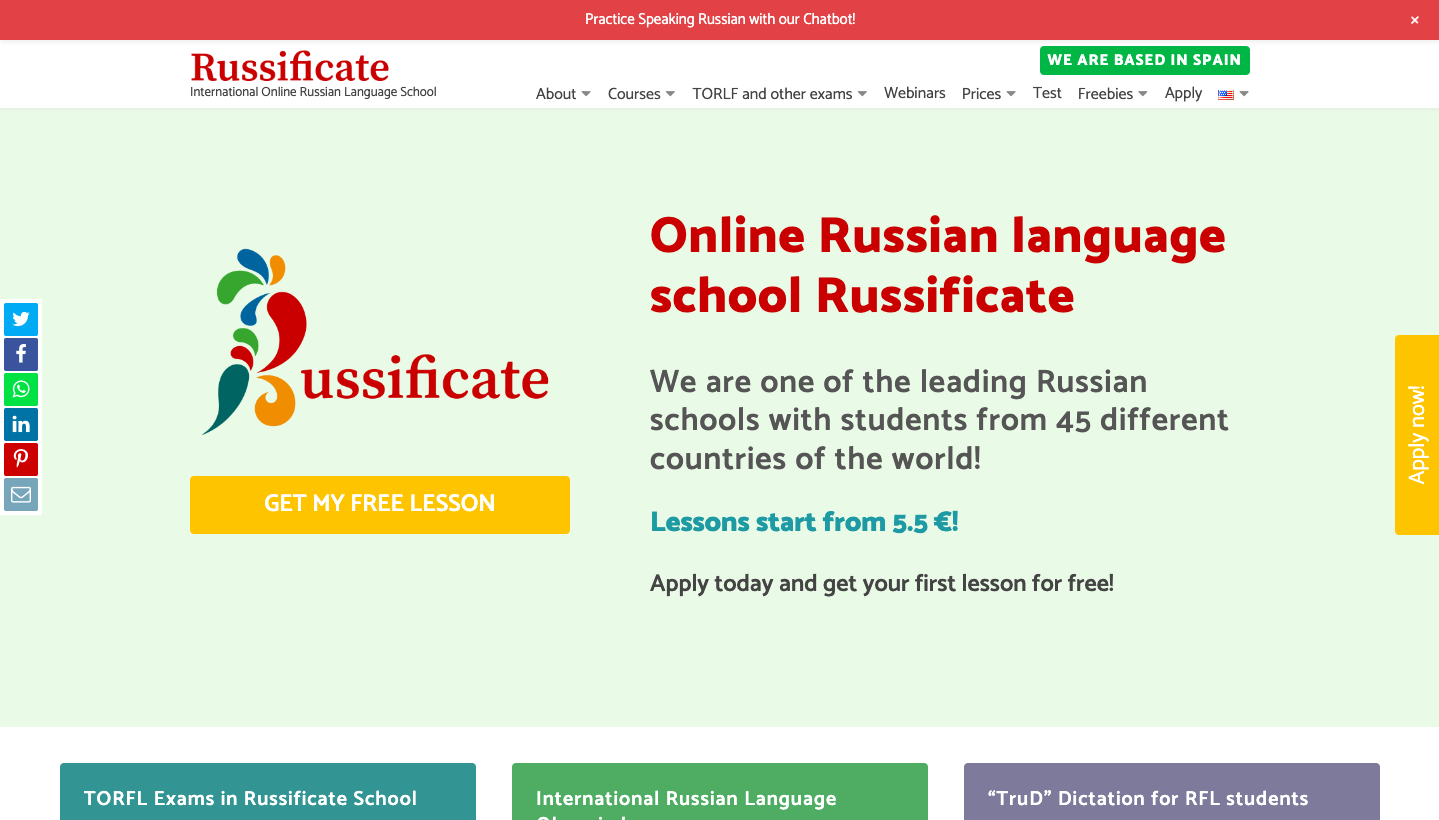Click the Facebook share icon
This screenshot has width=1439, height=820.
tap(21, 355)
